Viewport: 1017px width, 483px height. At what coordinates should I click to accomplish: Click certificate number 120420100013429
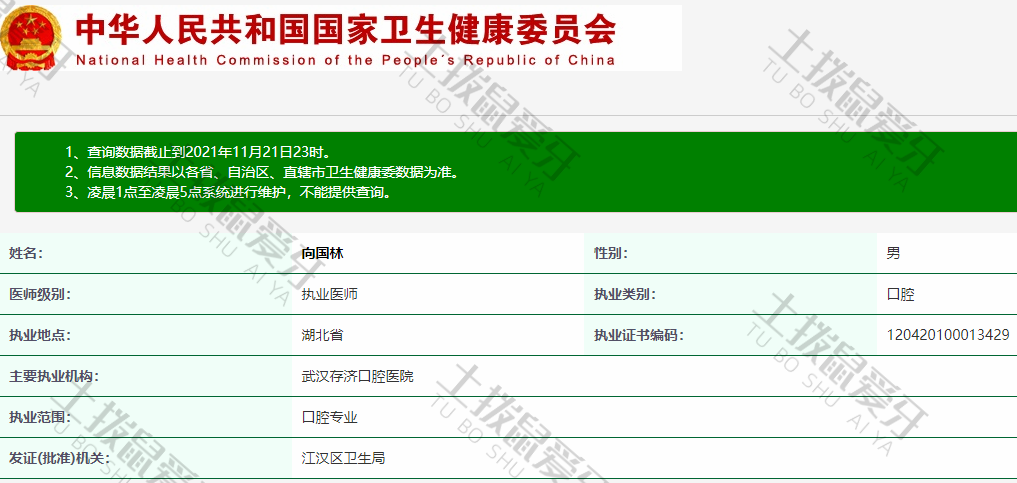[948, 335]
